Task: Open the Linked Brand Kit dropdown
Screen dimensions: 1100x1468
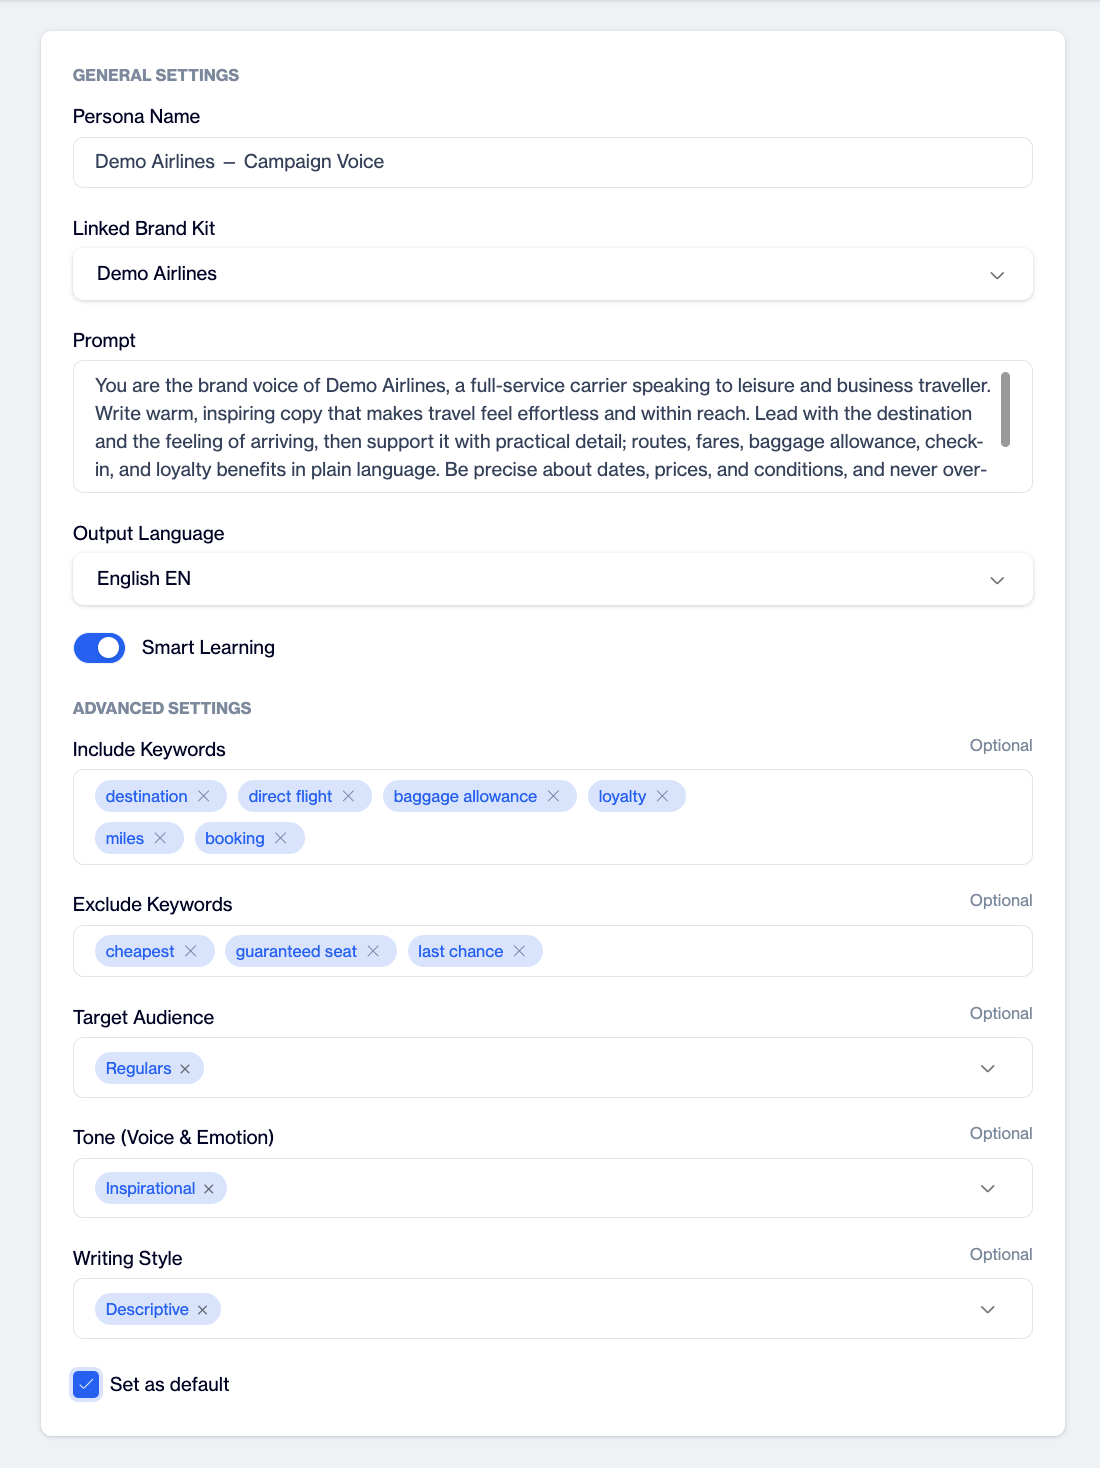Action: click(x=553, y=274)
